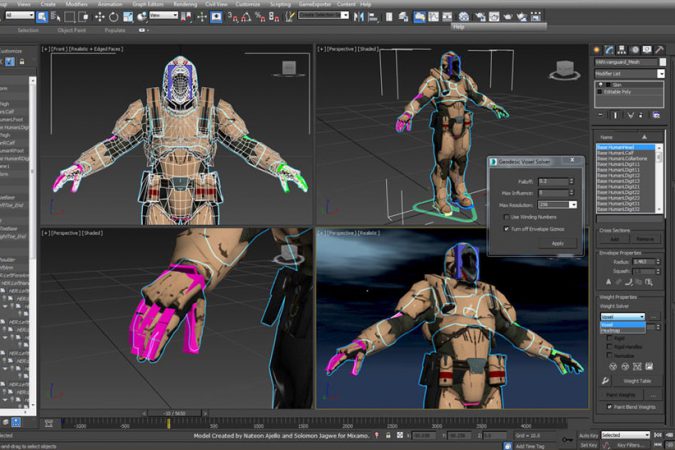Switch to the Object Paint ribbon tab

point(71,31)
